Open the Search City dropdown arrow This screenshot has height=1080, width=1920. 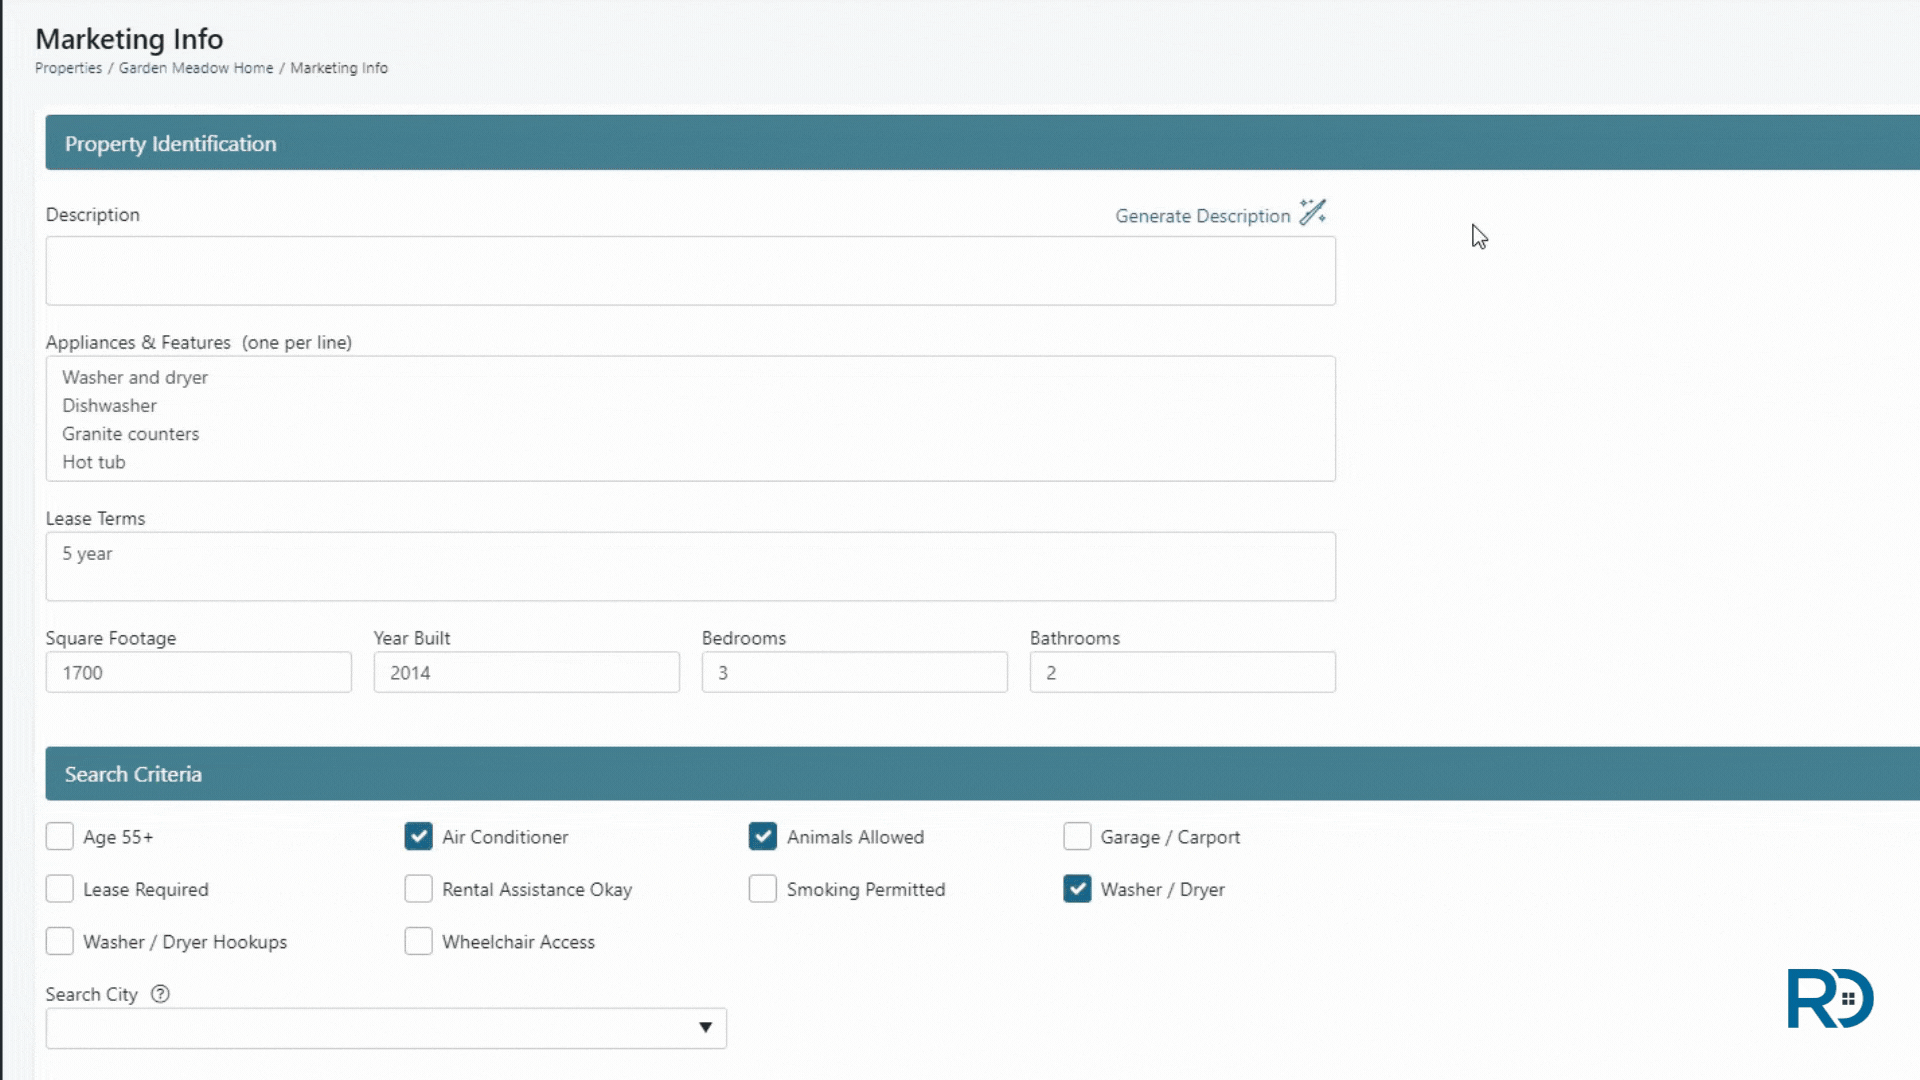(x=705, y=1028)
